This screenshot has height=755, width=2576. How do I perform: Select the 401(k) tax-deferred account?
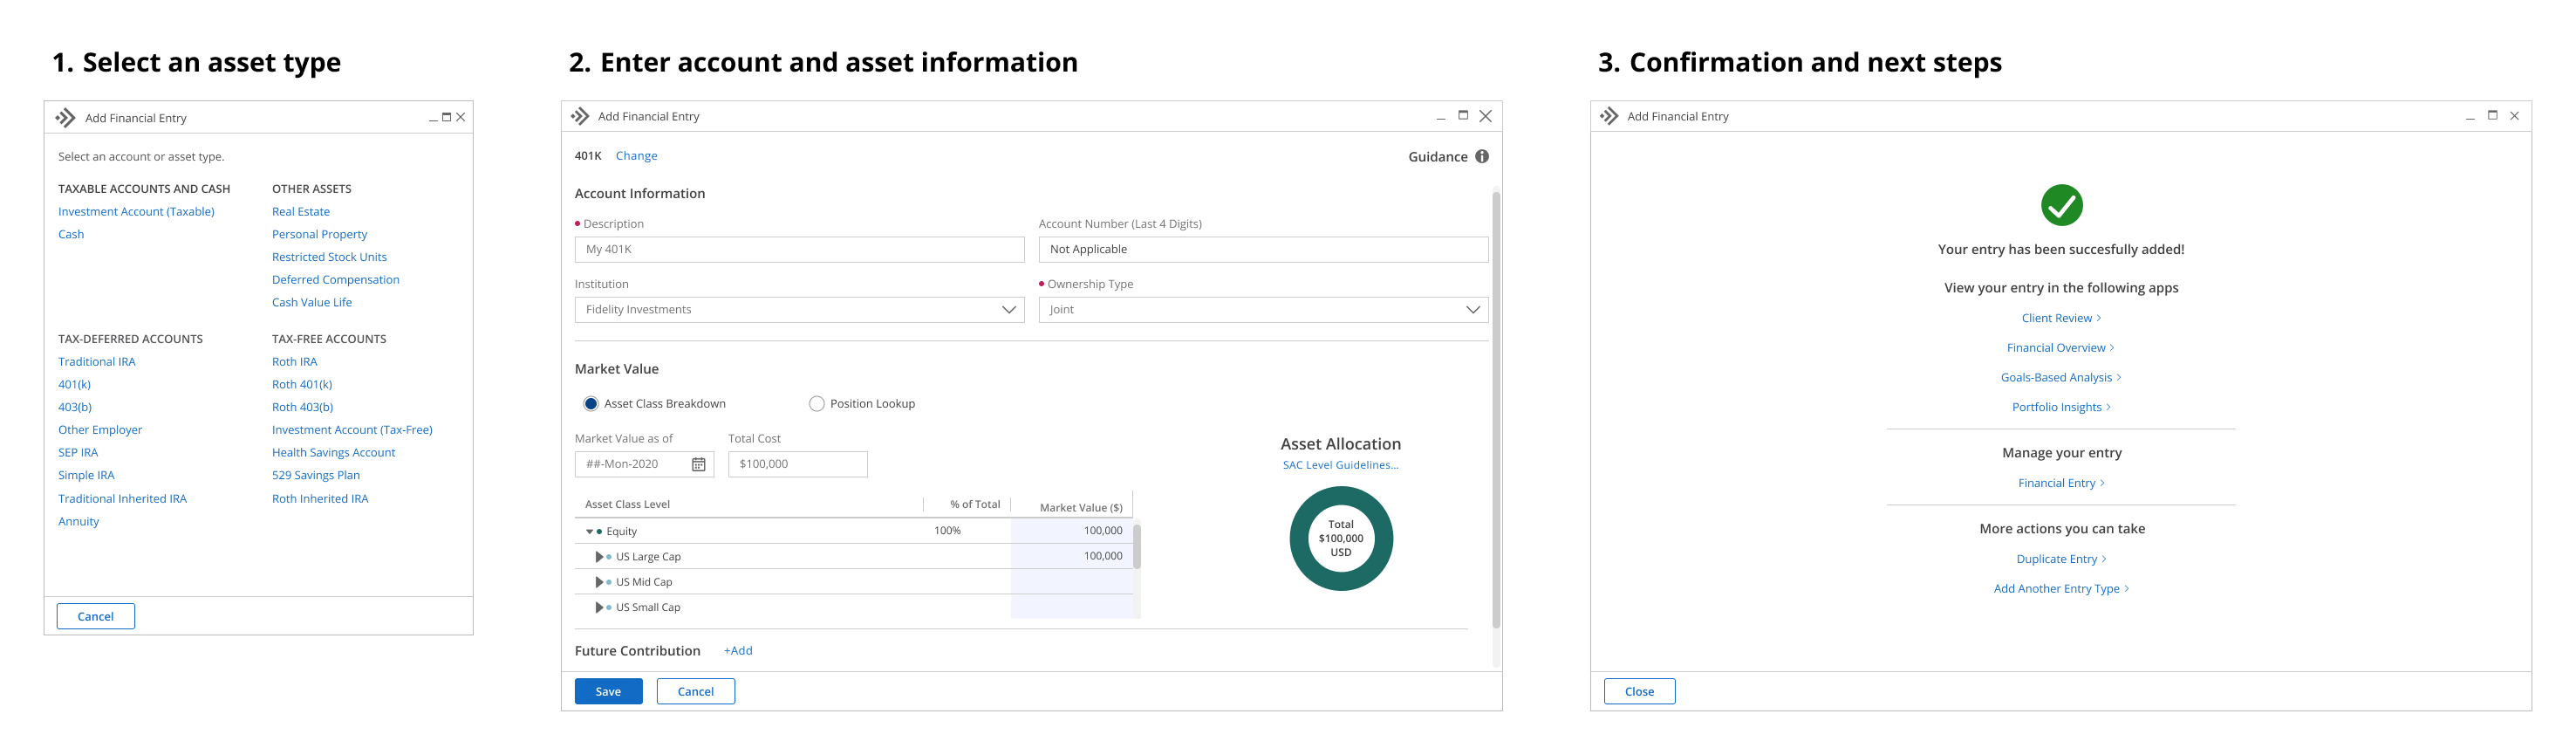74,385
